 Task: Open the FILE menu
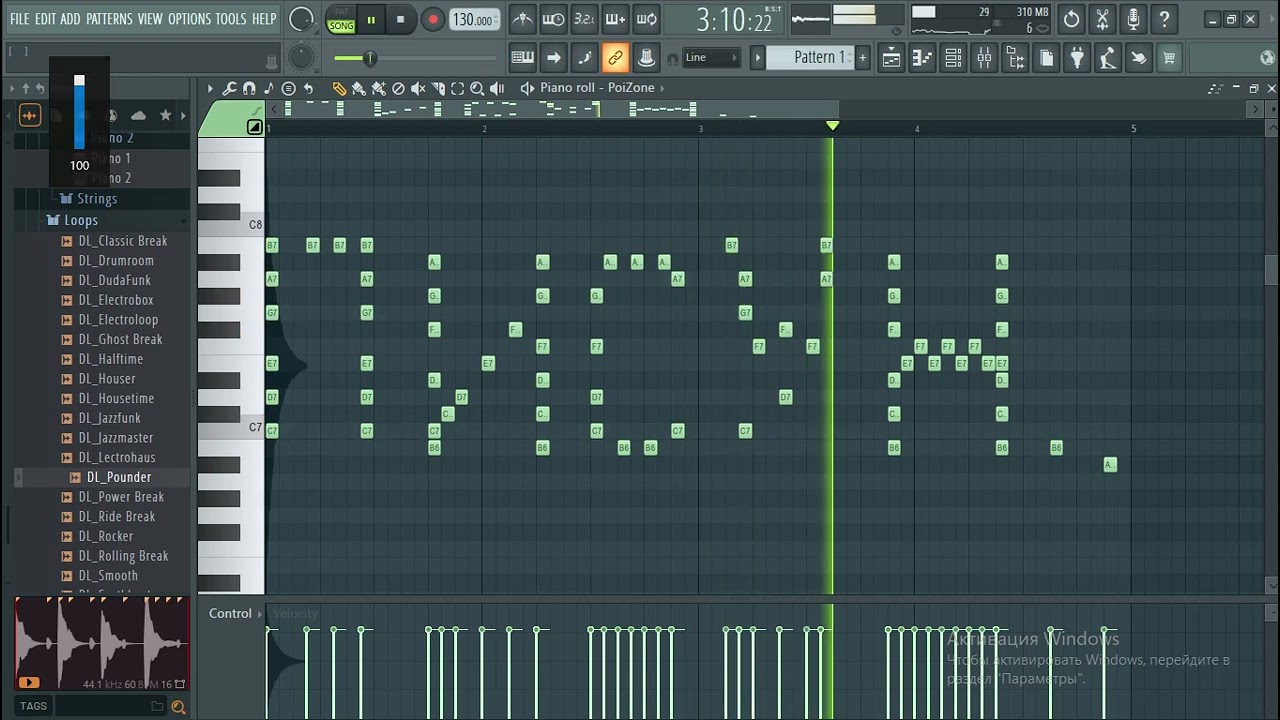(19, 19)
